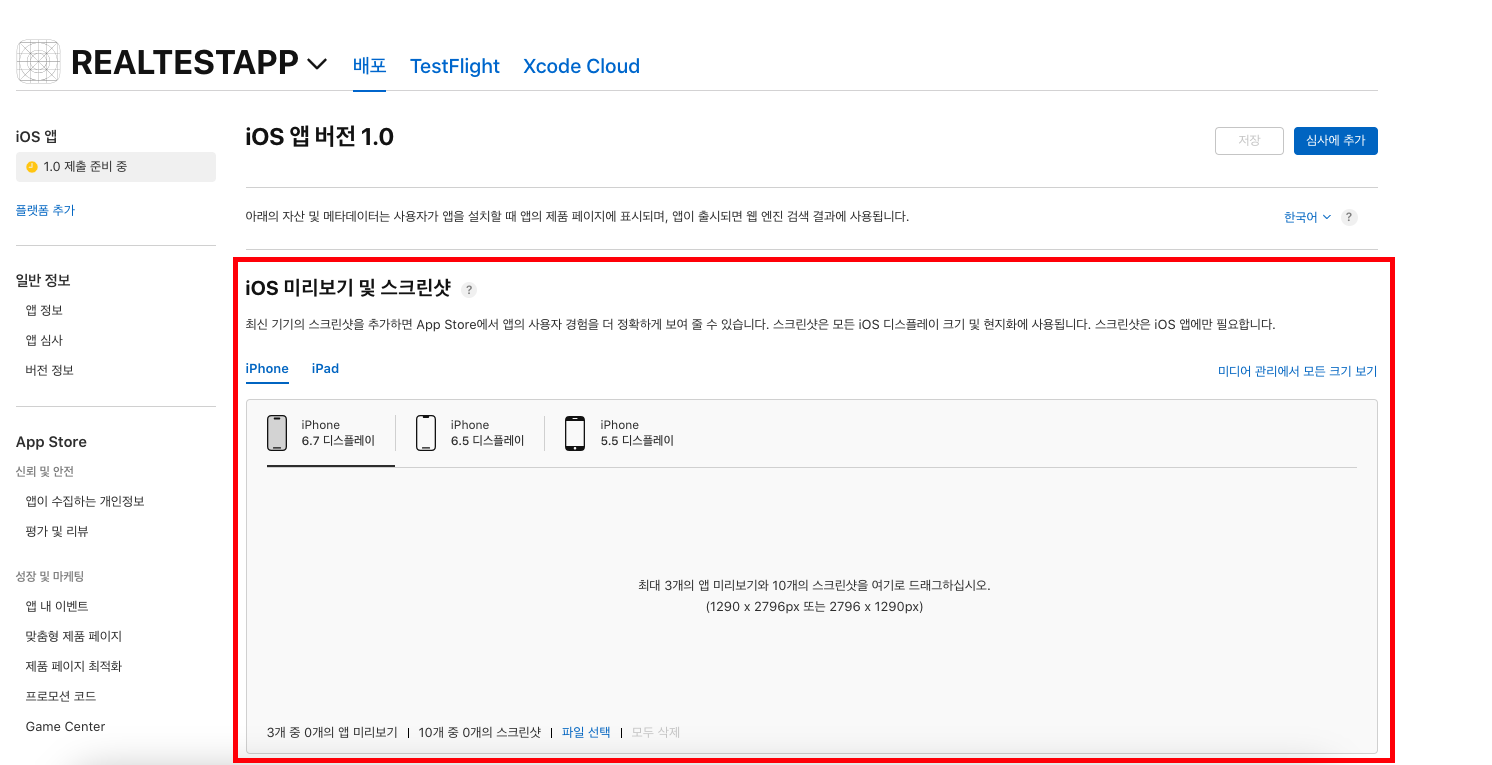Open 앱 정보 in sidebar

pos(44,310)
